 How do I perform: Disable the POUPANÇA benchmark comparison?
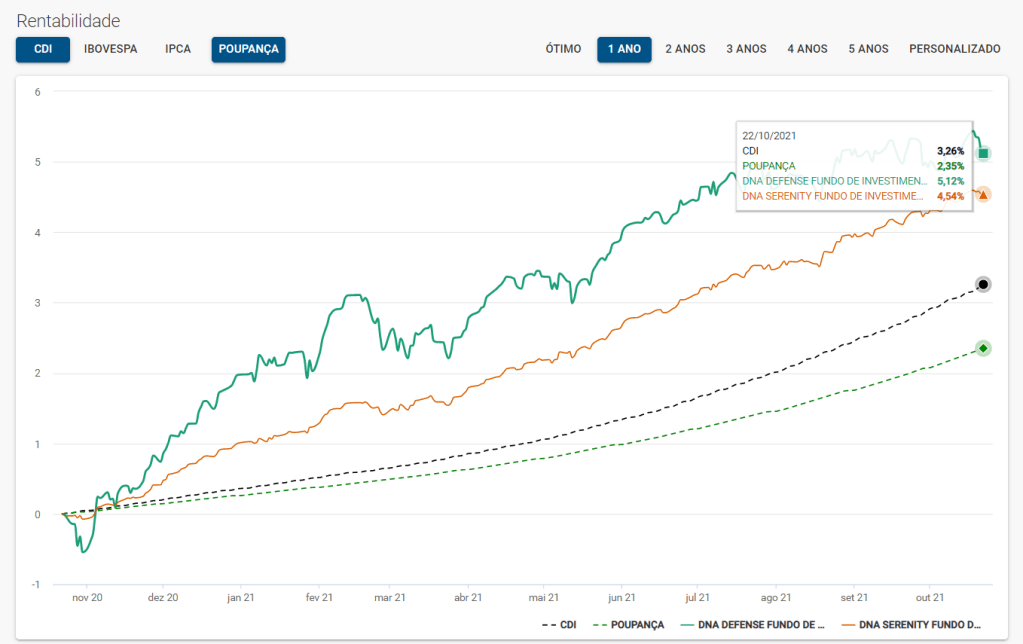click(x=248, y=49)
